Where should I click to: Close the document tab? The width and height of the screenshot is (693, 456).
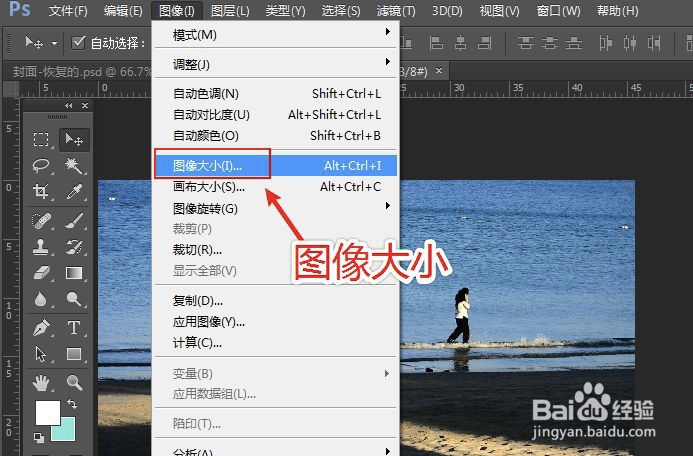tap(439, 70)
